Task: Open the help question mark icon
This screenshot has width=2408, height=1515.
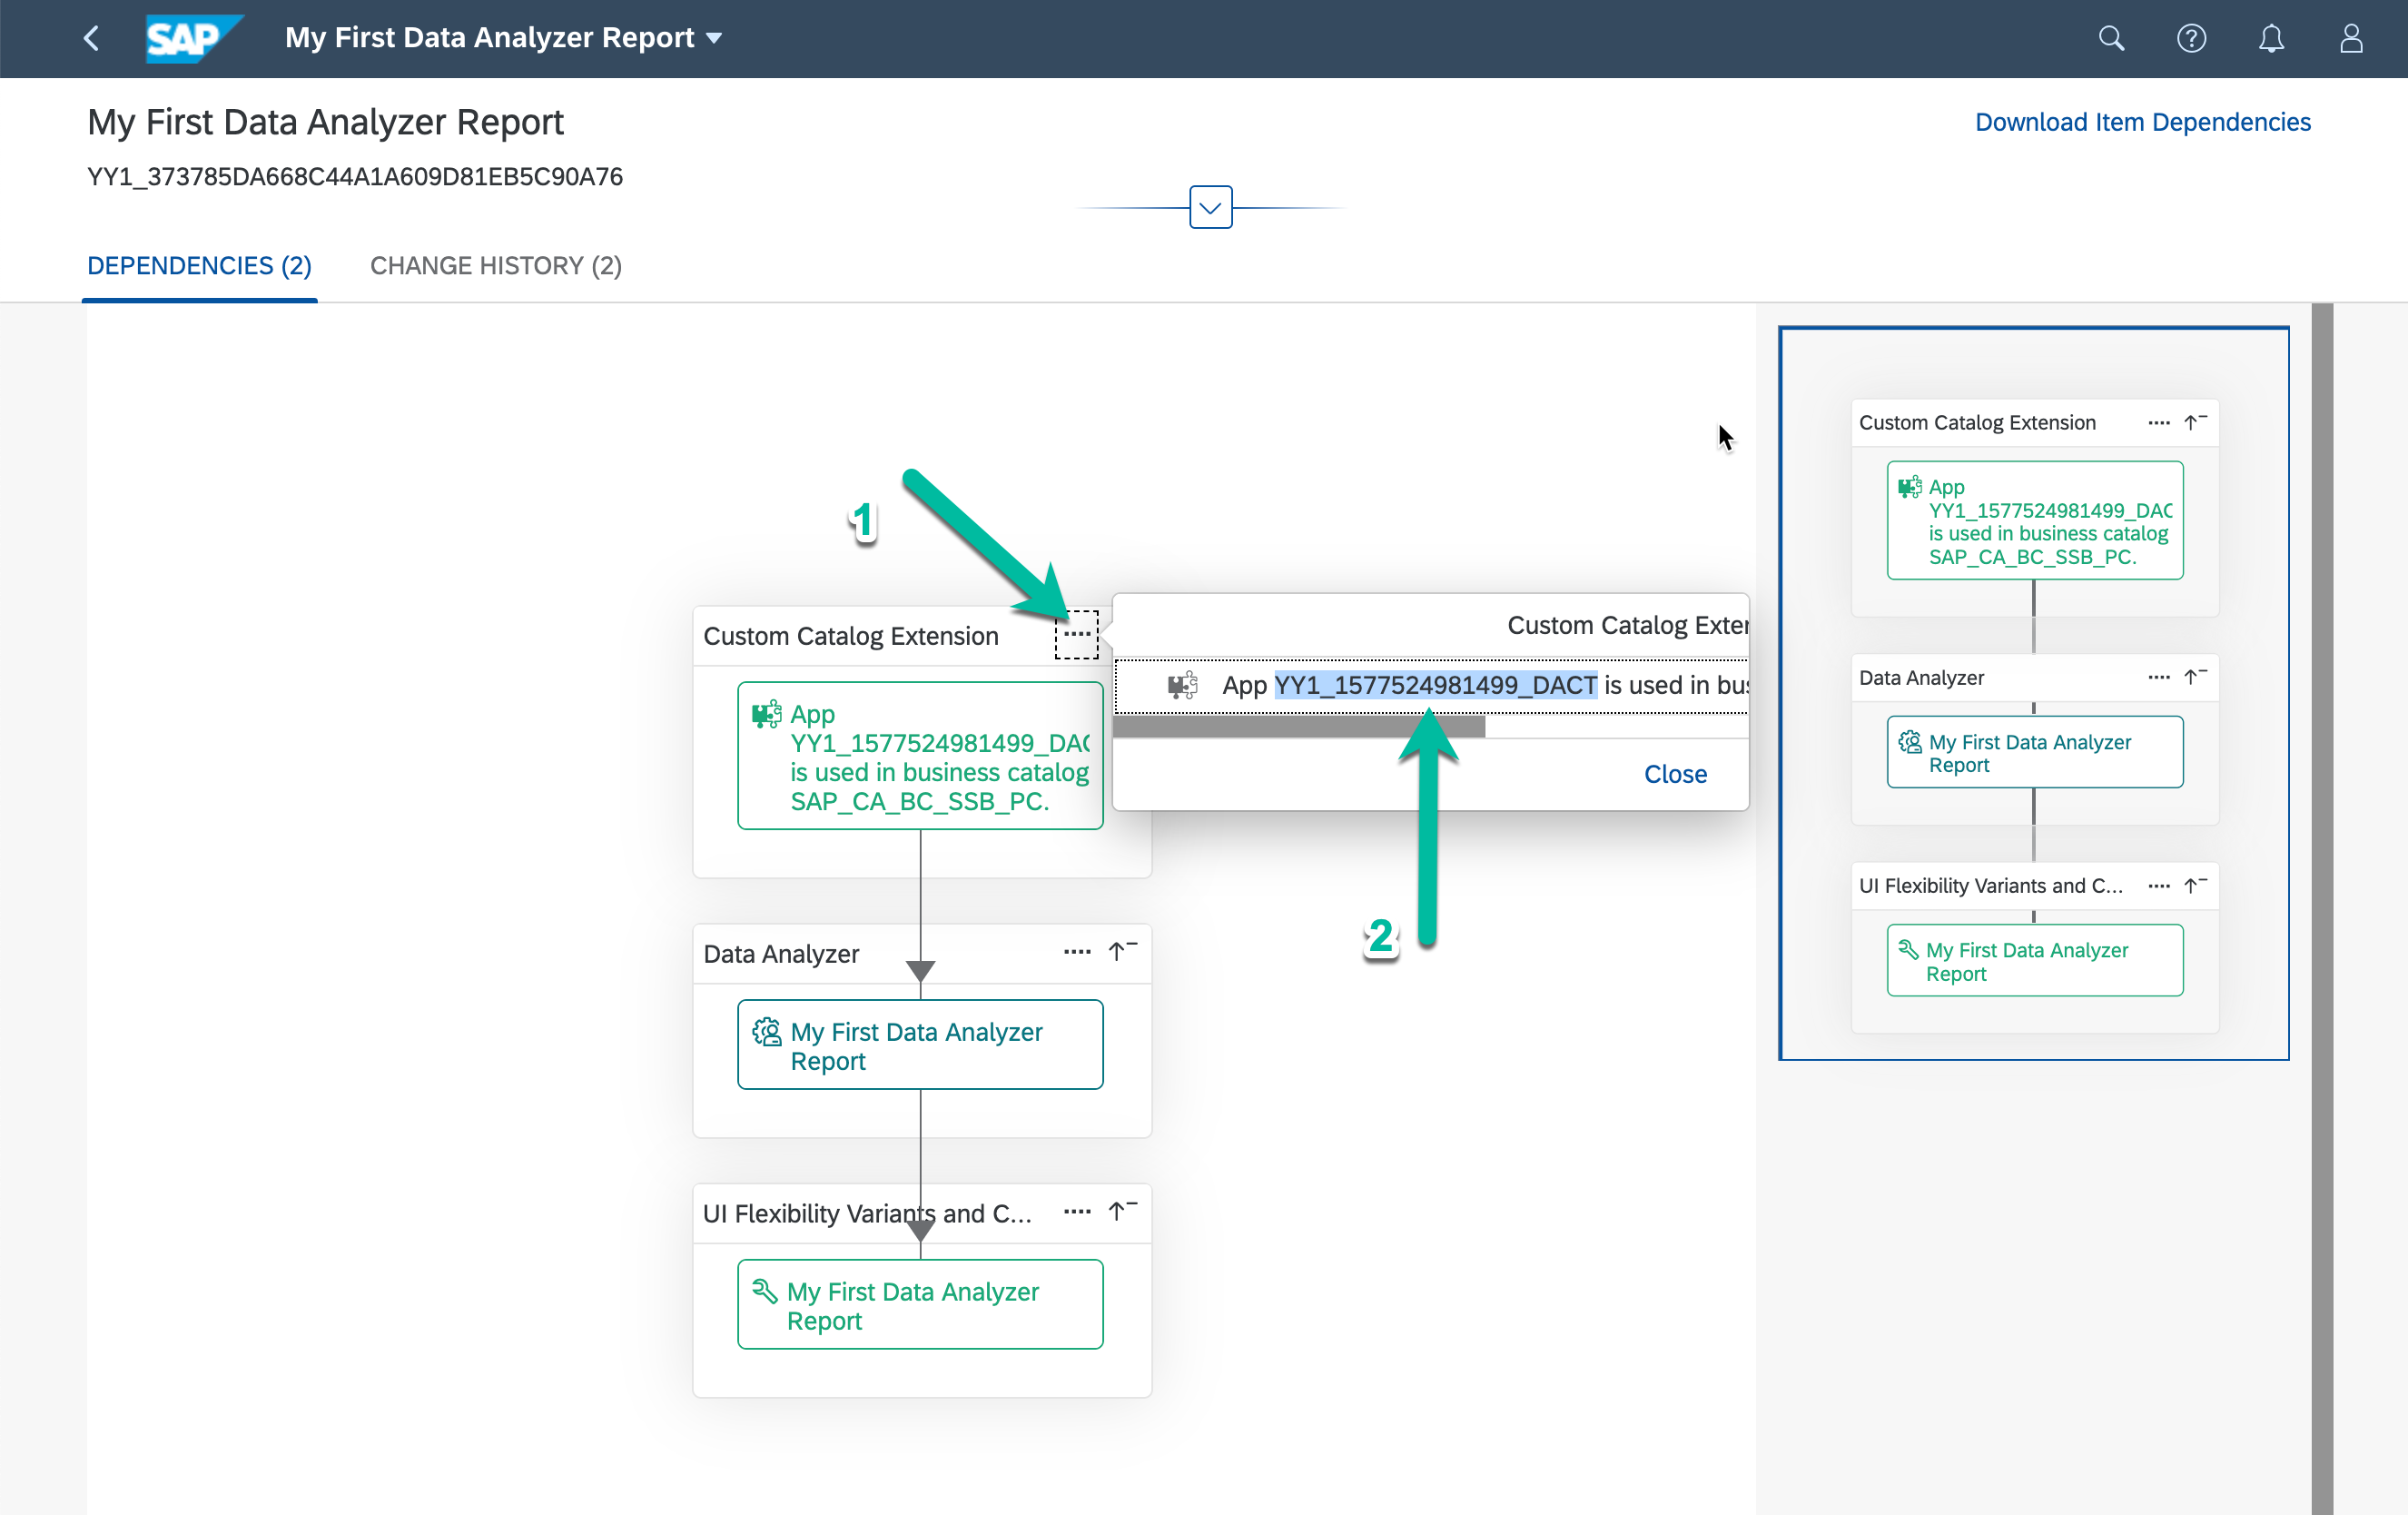Action: (2190, 38)
